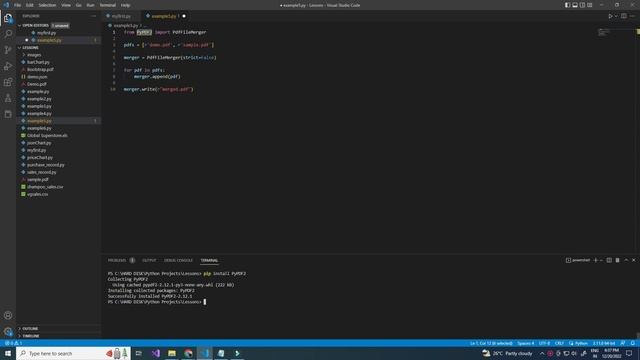This screenshot has width=640, height=360.
Task: Open sample.pdf in the file explorer
Action: tap(38, 180)
